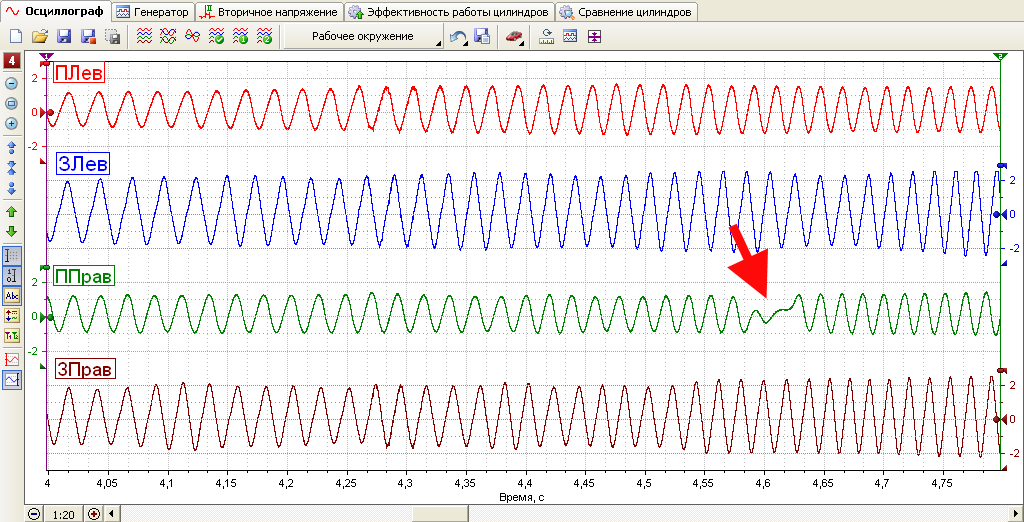Click the ruler measurement icon
Viewport: 1024px width, 522px height.
[x=546, y=37]
